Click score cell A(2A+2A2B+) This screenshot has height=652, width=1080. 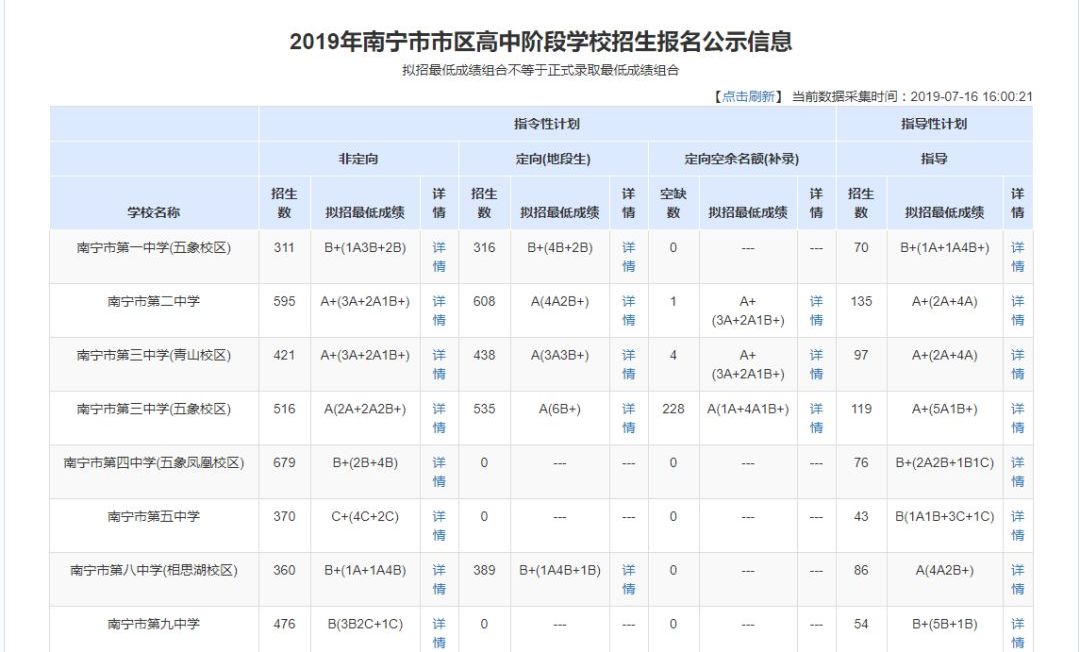point(365,409)
